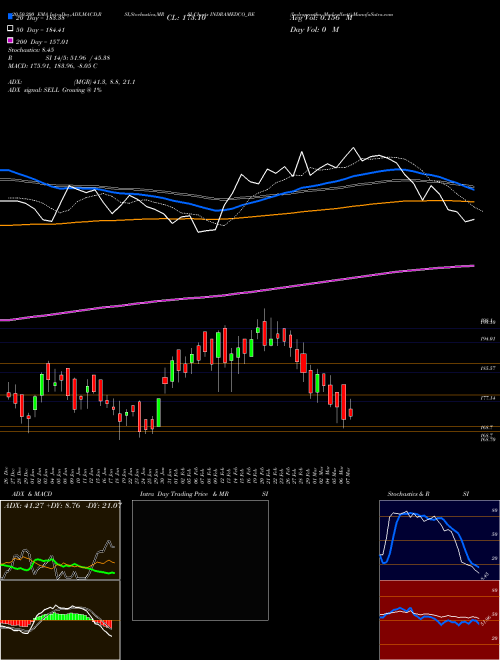Click the 'Avg Vol: 0.156 M' label
This screenshot has width=500, height=660.
pos(321,18)
